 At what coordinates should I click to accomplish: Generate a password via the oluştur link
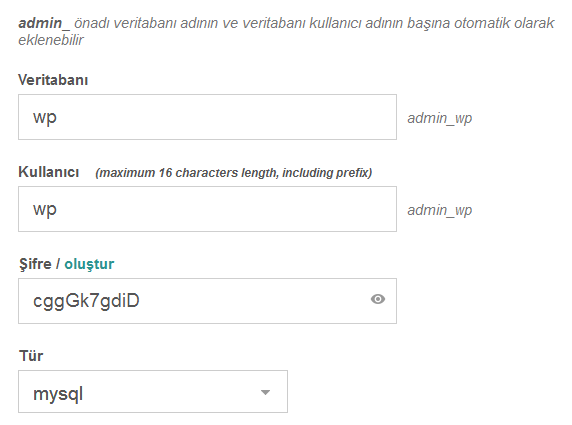(89, 264)
